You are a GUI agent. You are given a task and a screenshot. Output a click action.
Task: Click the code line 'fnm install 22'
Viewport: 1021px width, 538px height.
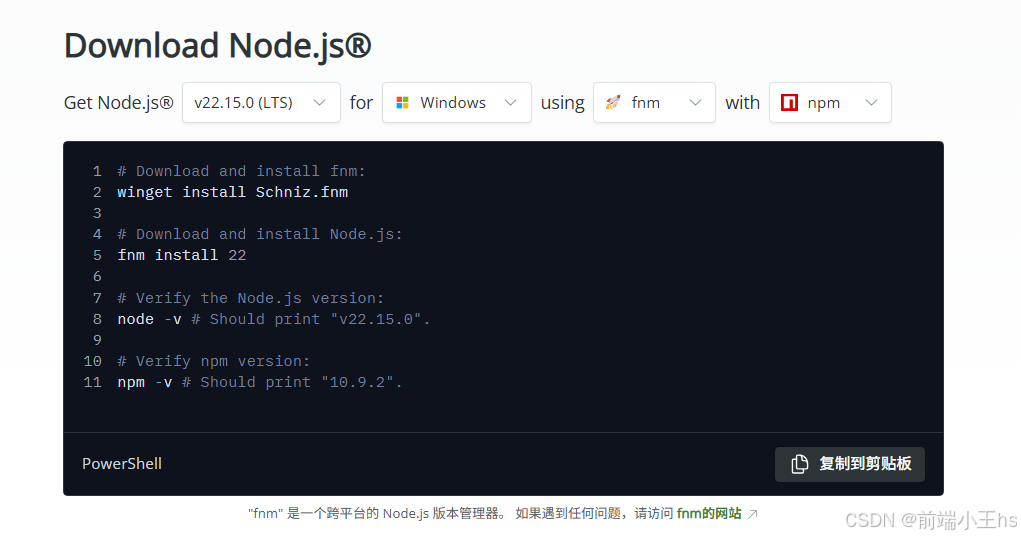[x=182, y=255]
